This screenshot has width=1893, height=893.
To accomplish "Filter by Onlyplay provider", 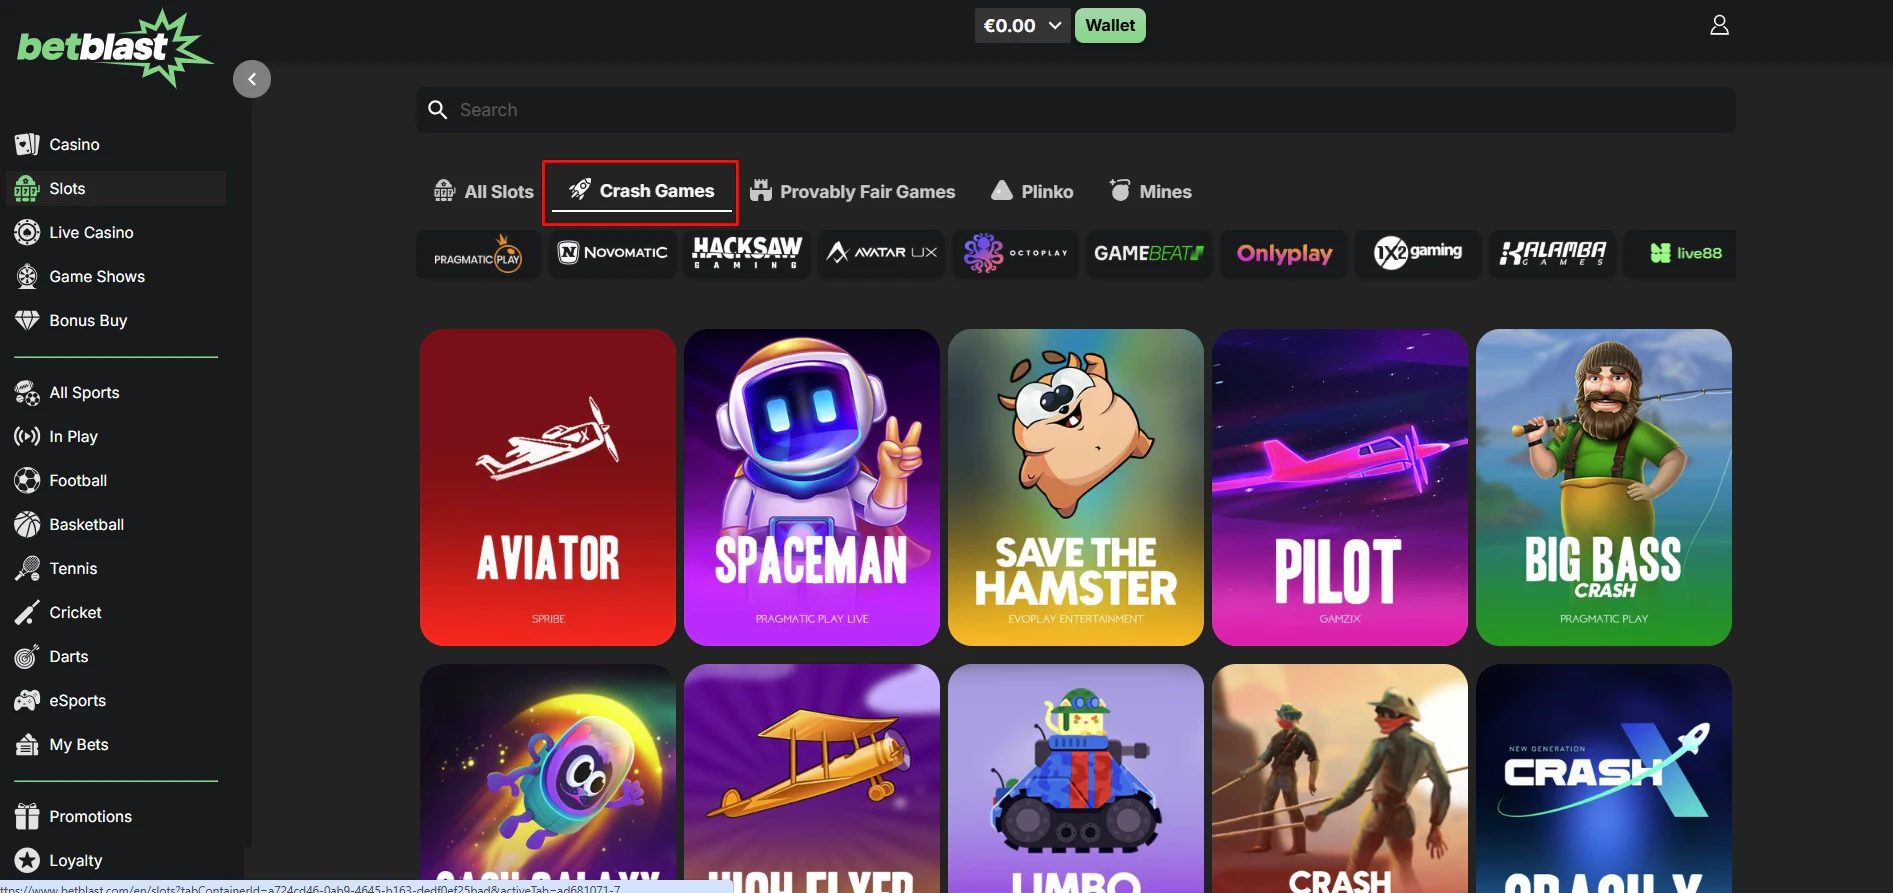I will pos(1284,253).
